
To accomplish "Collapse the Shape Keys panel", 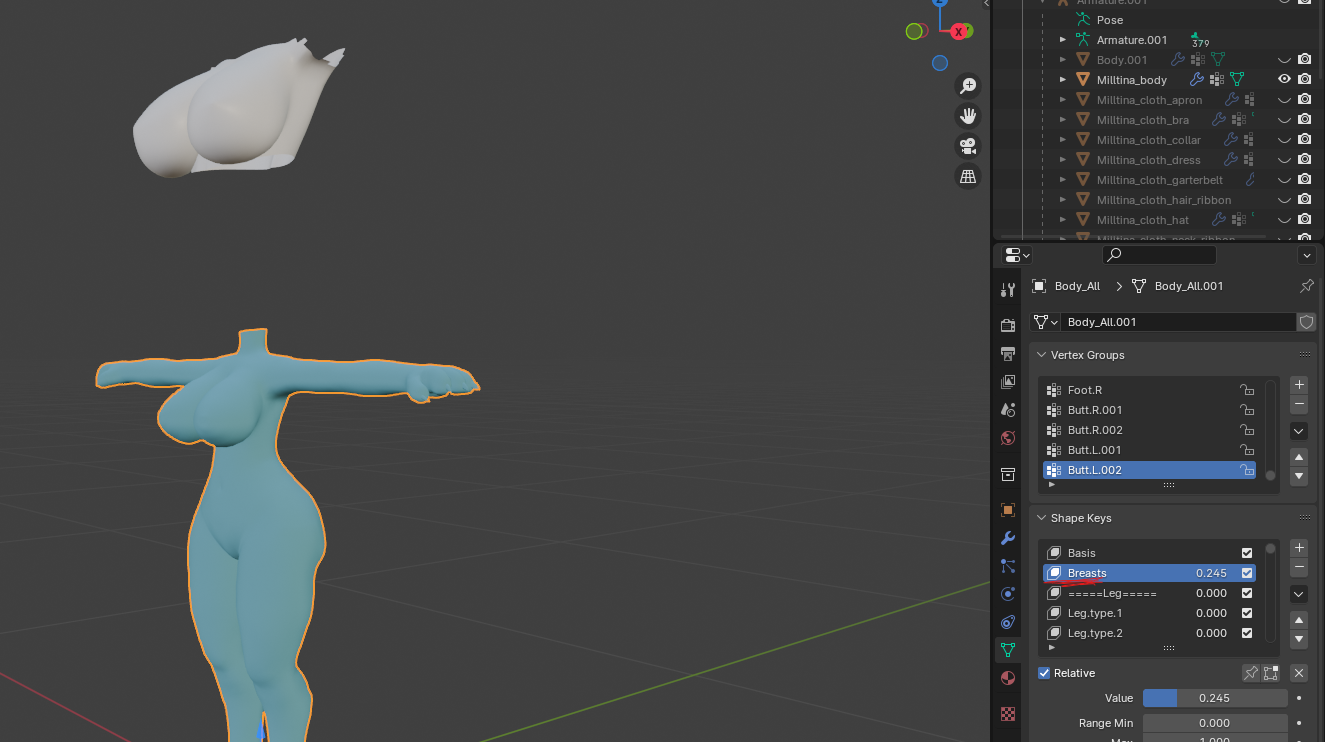I will pyautogui.click(x=1041, y=518).
